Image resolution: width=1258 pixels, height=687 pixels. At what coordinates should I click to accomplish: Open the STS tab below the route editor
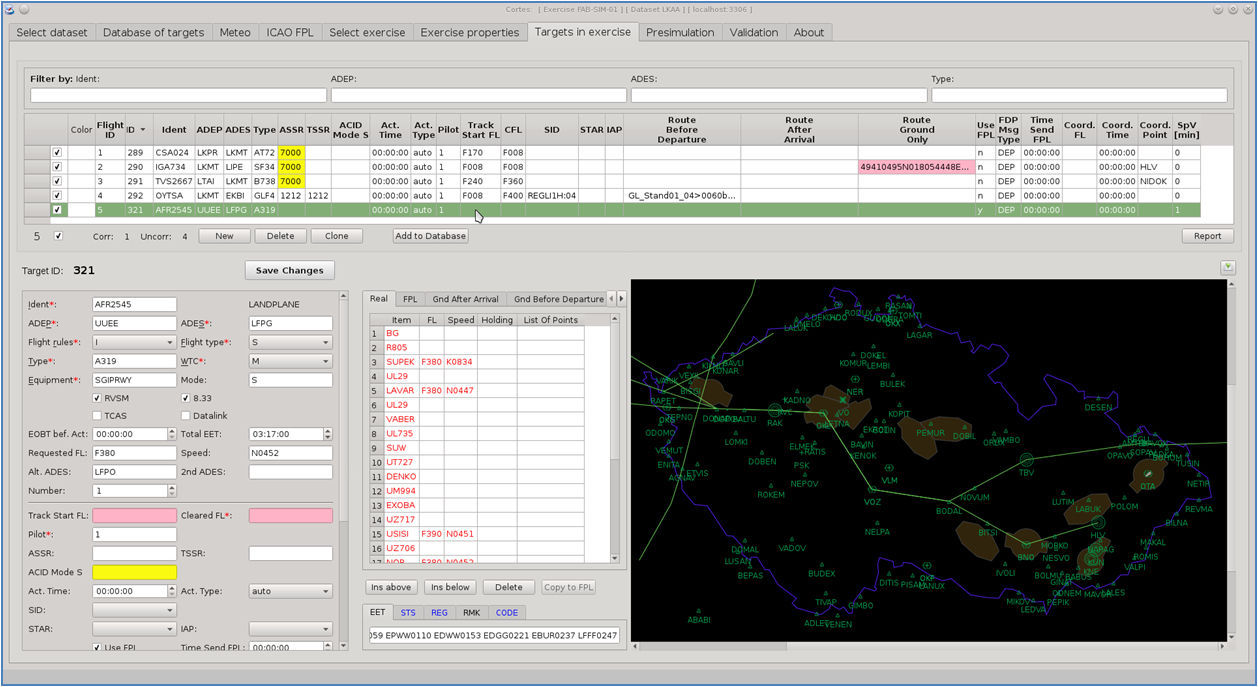(408, 613)
